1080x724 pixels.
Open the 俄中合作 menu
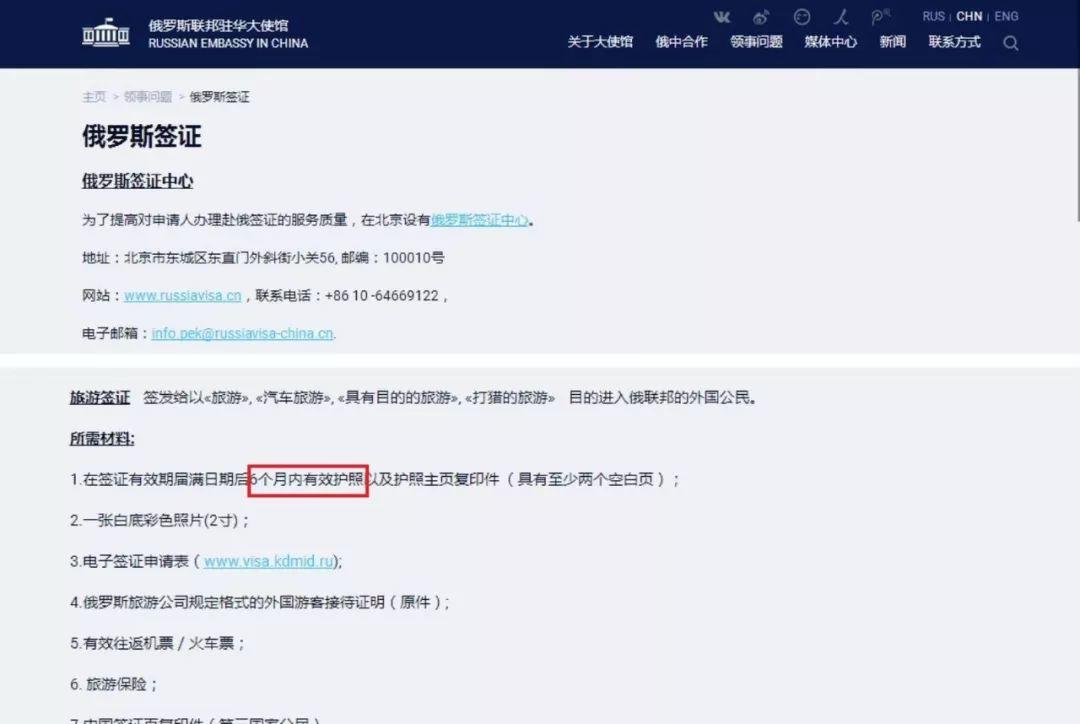681,42
